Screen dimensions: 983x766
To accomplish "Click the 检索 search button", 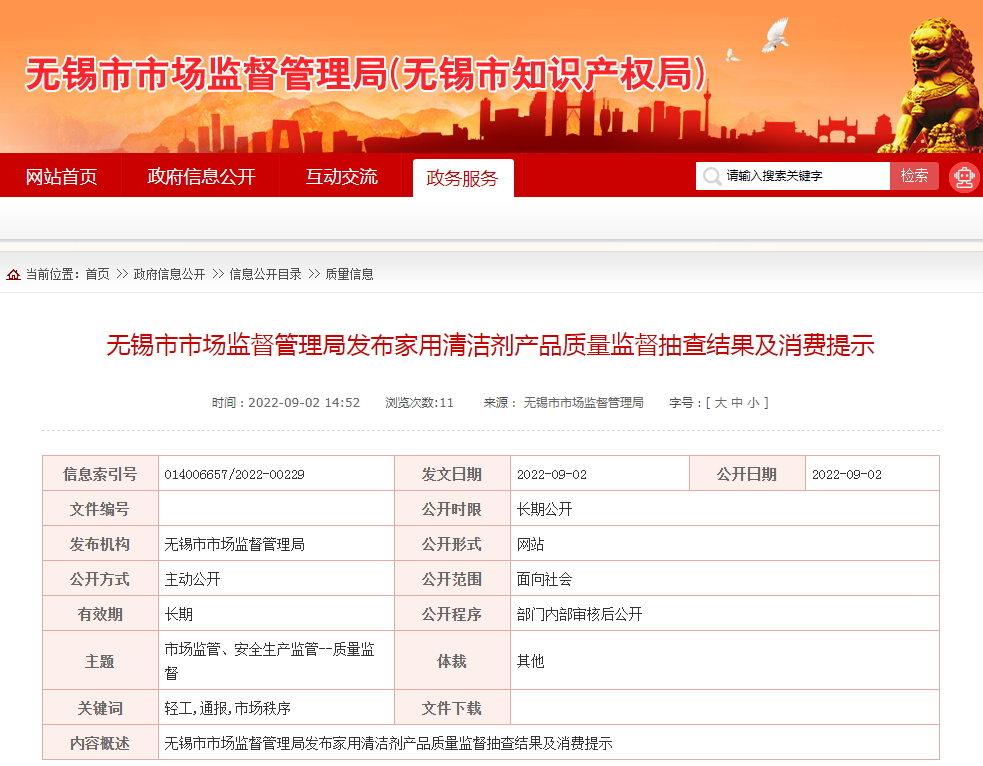I will [914, 176].
